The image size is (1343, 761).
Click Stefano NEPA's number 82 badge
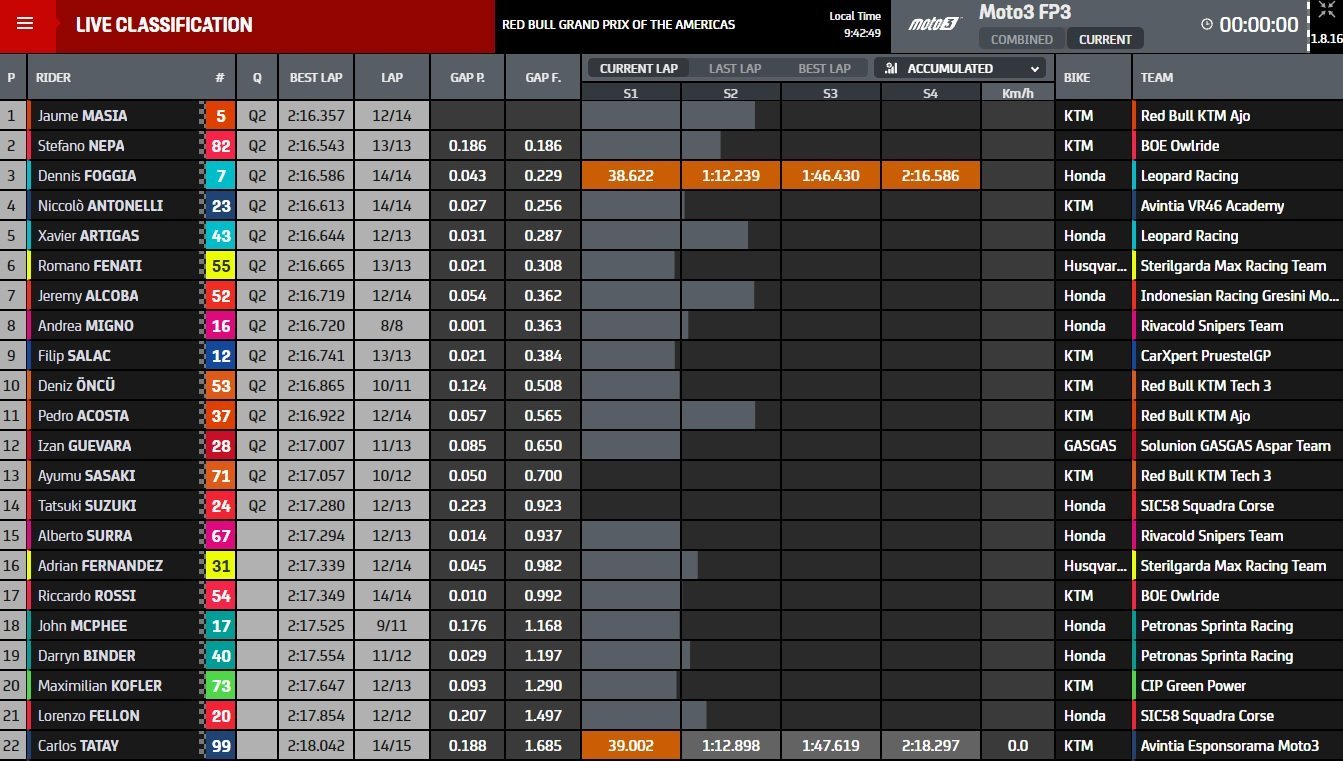220,145
